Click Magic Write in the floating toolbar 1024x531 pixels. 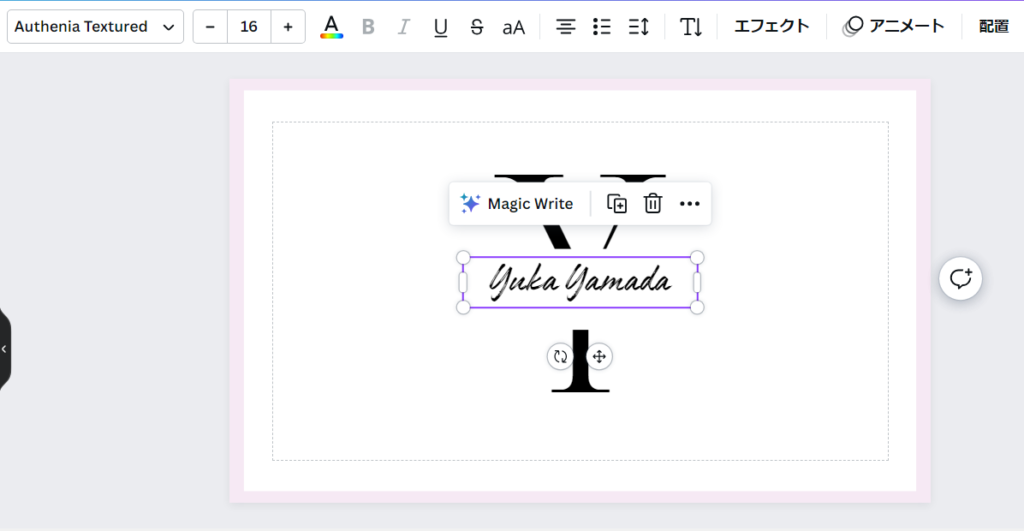pos(517,204)
